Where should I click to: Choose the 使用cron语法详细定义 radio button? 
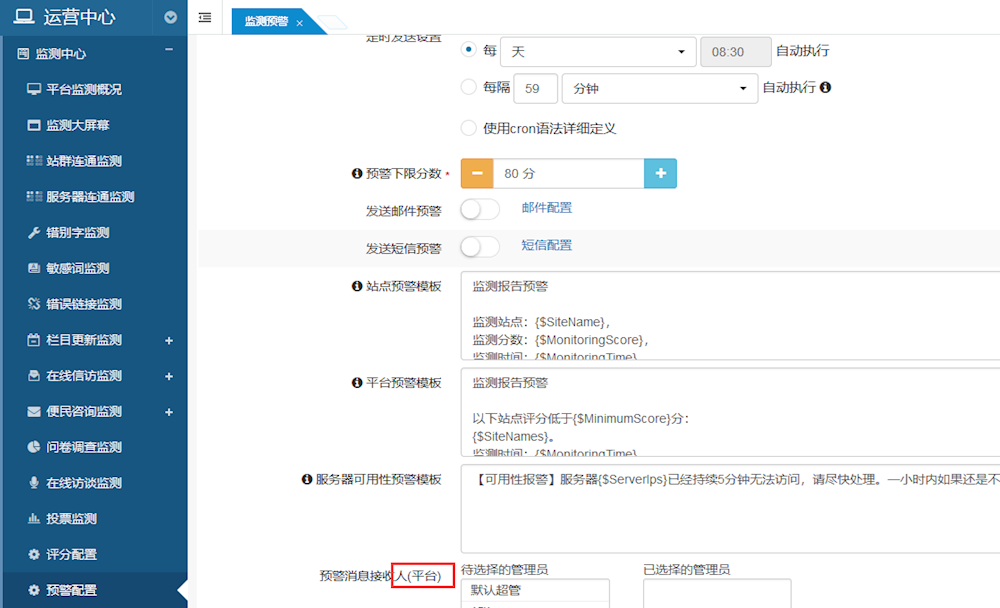click(468, 128)
